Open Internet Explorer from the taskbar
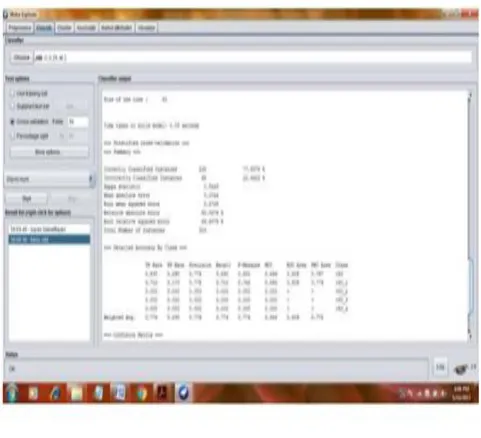This screenshot has width=481, height=438. 55,393
